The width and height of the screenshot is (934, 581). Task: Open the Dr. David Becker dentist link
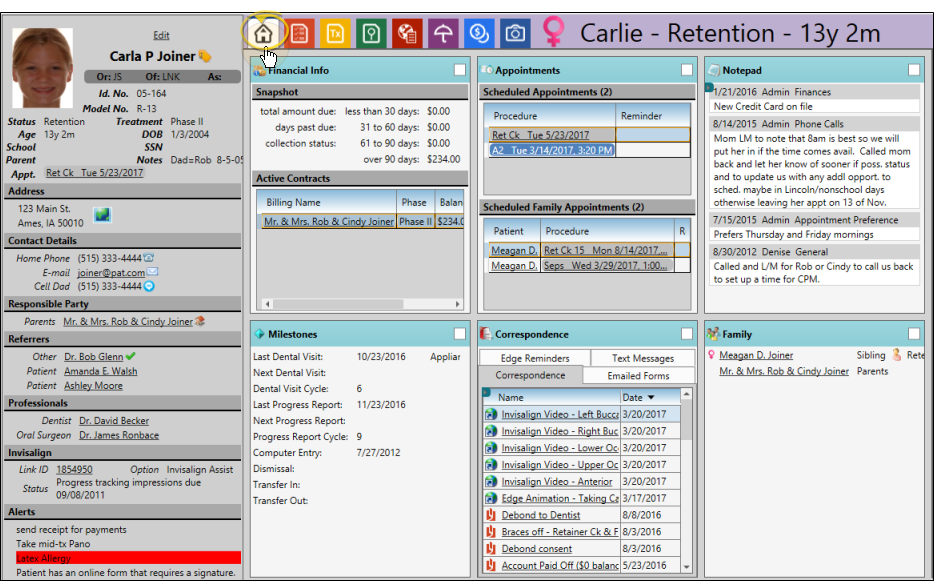click(x=114, y=421)
